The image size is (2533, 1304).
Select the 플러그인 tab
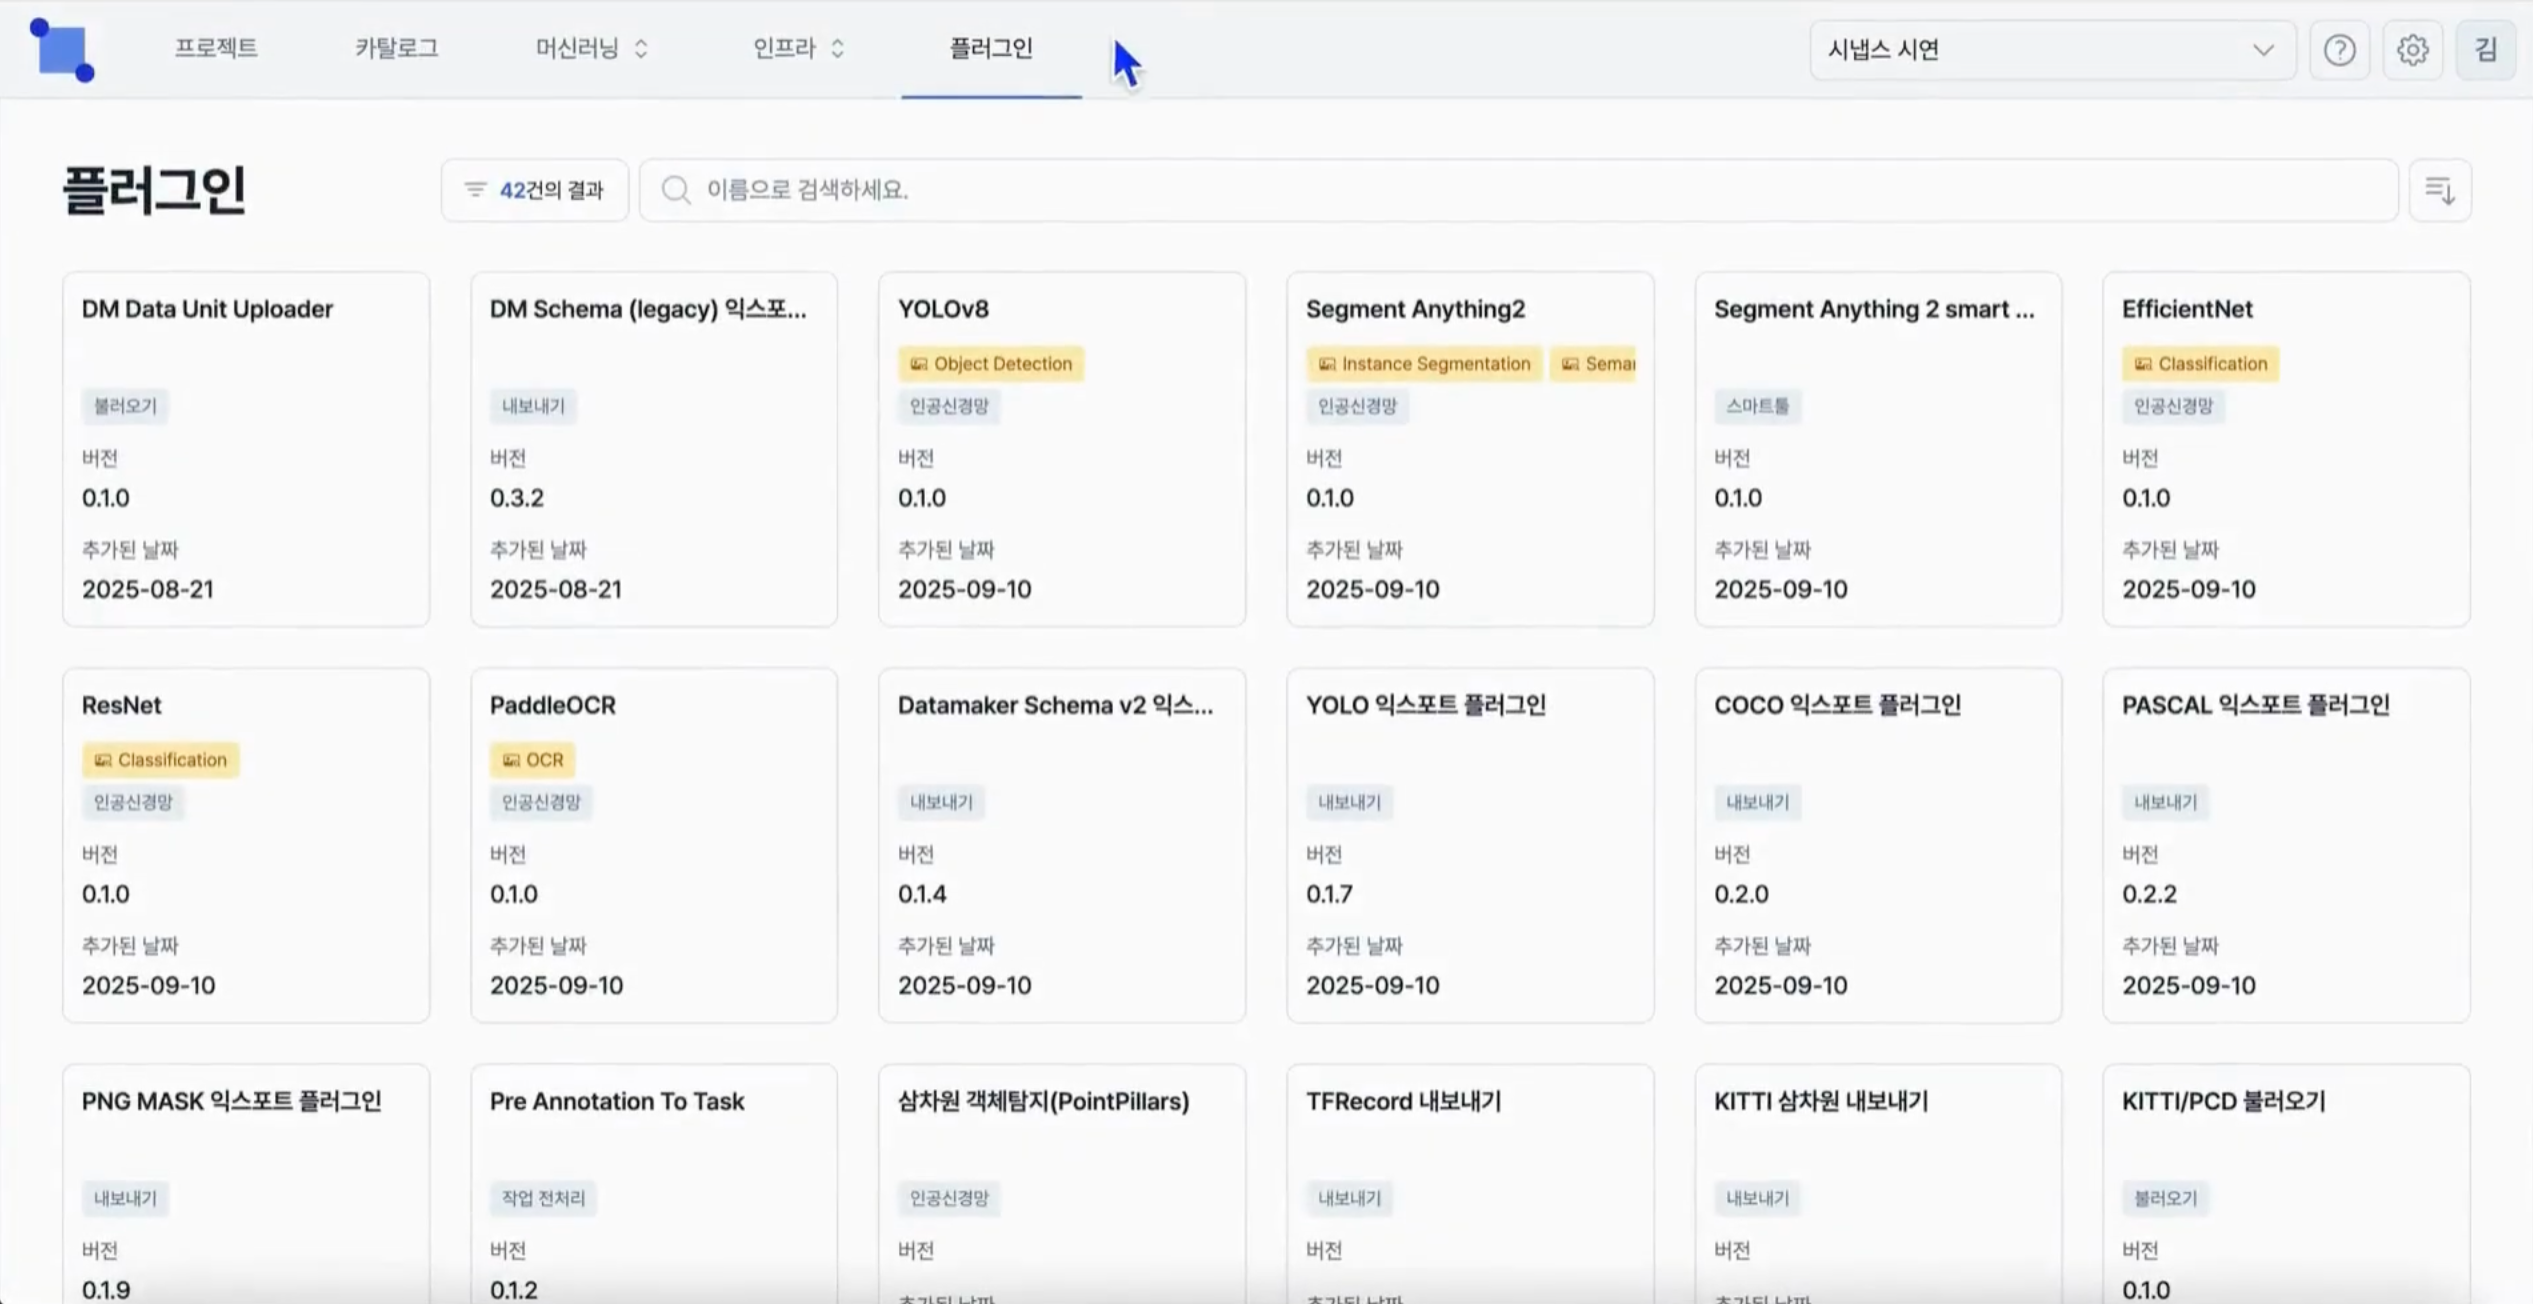point(990,48)
